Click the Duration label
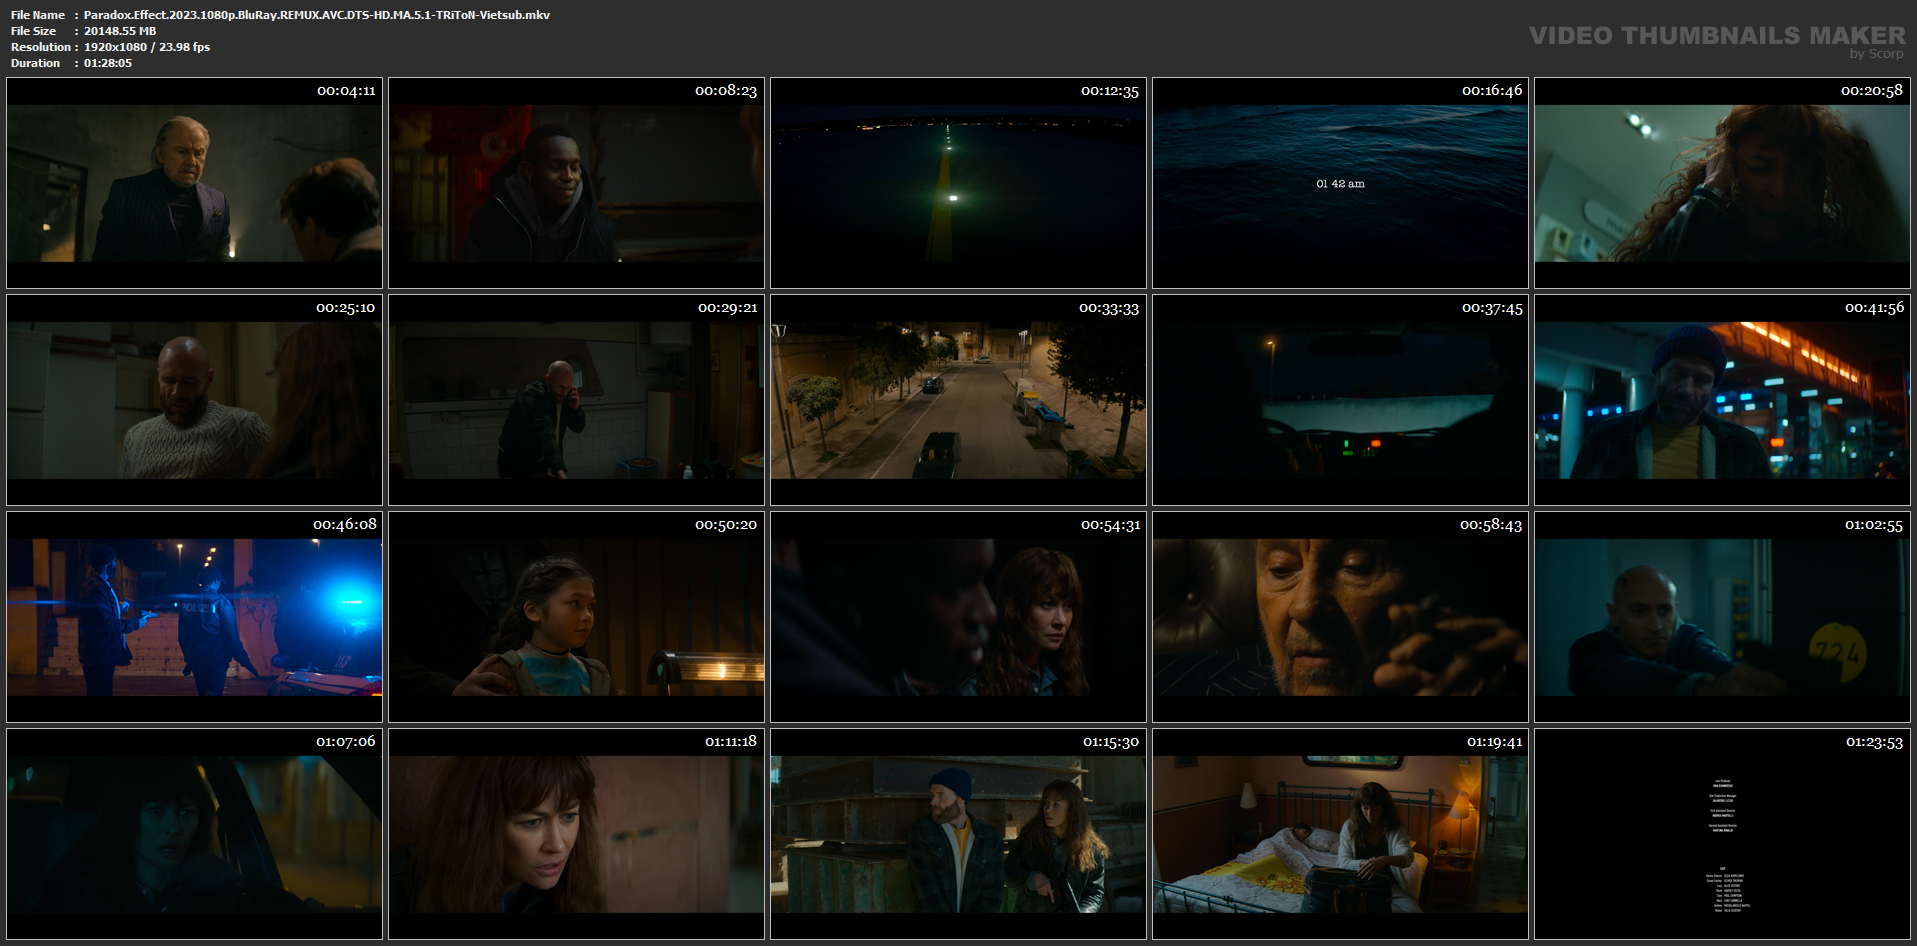This screenshot has height=946, width=1917. 36,63
